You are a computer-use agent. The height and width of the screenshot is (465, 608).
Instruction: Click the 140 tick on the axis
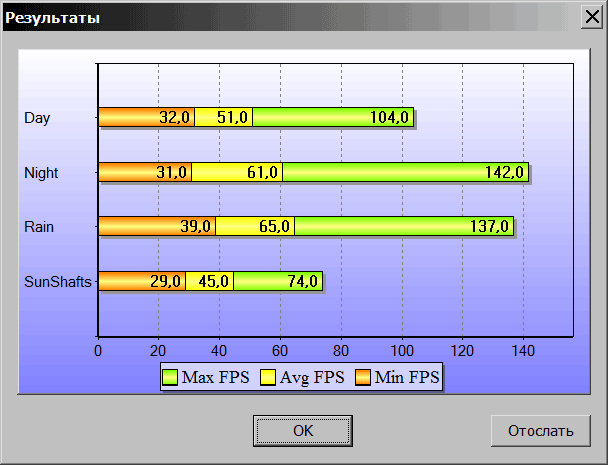point(523,351)
